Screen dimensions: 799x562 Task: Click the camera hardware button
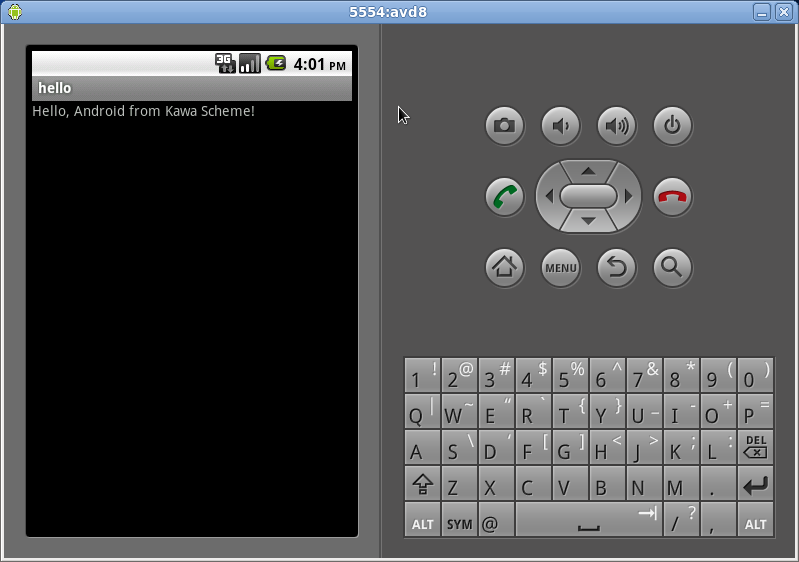pyautogui.click(x=504, y=125)
